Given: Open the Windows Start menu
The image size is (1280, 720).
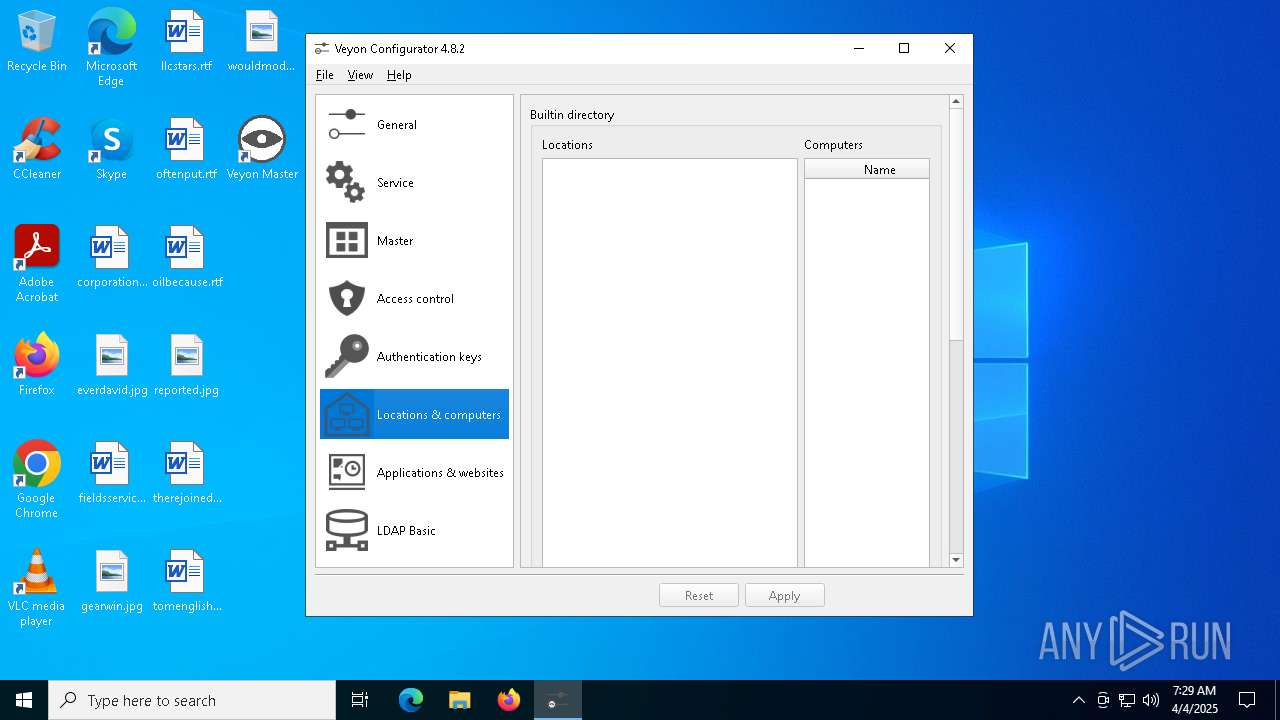Looking at the screenshot, I should click(x=24, y=700).
